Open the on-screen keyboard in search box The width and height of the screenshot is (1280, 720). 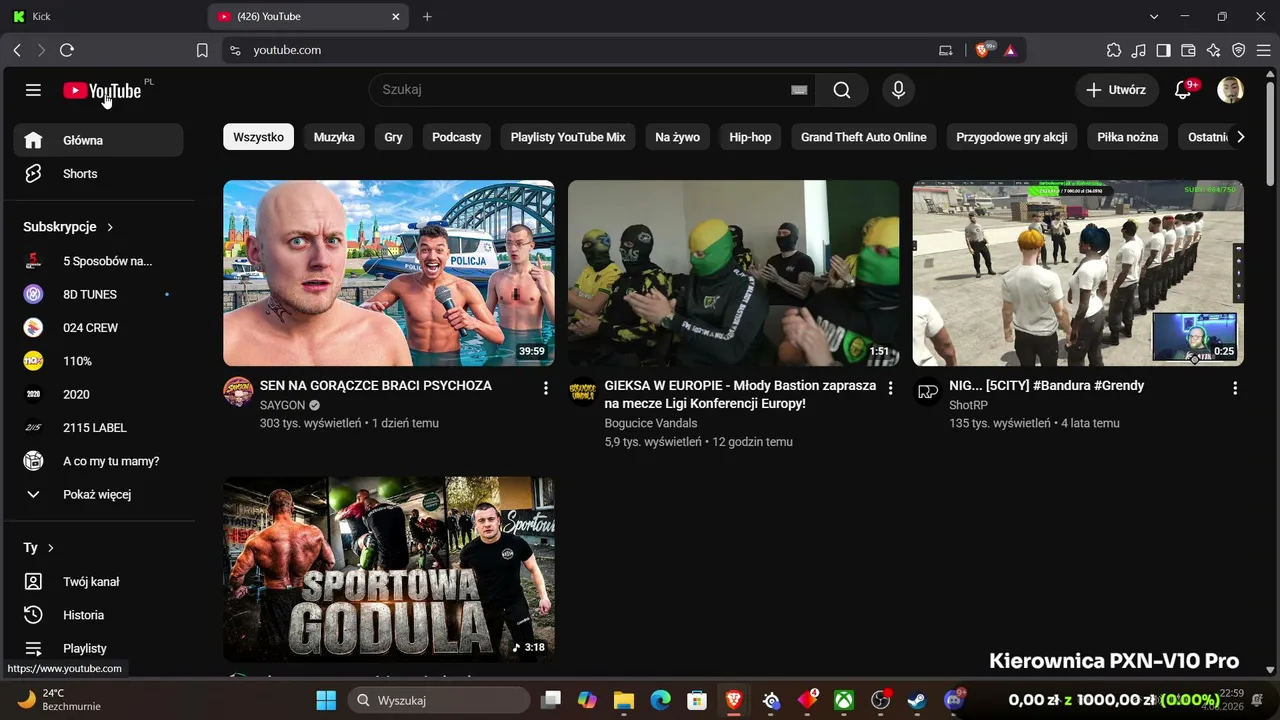(799, 90)
